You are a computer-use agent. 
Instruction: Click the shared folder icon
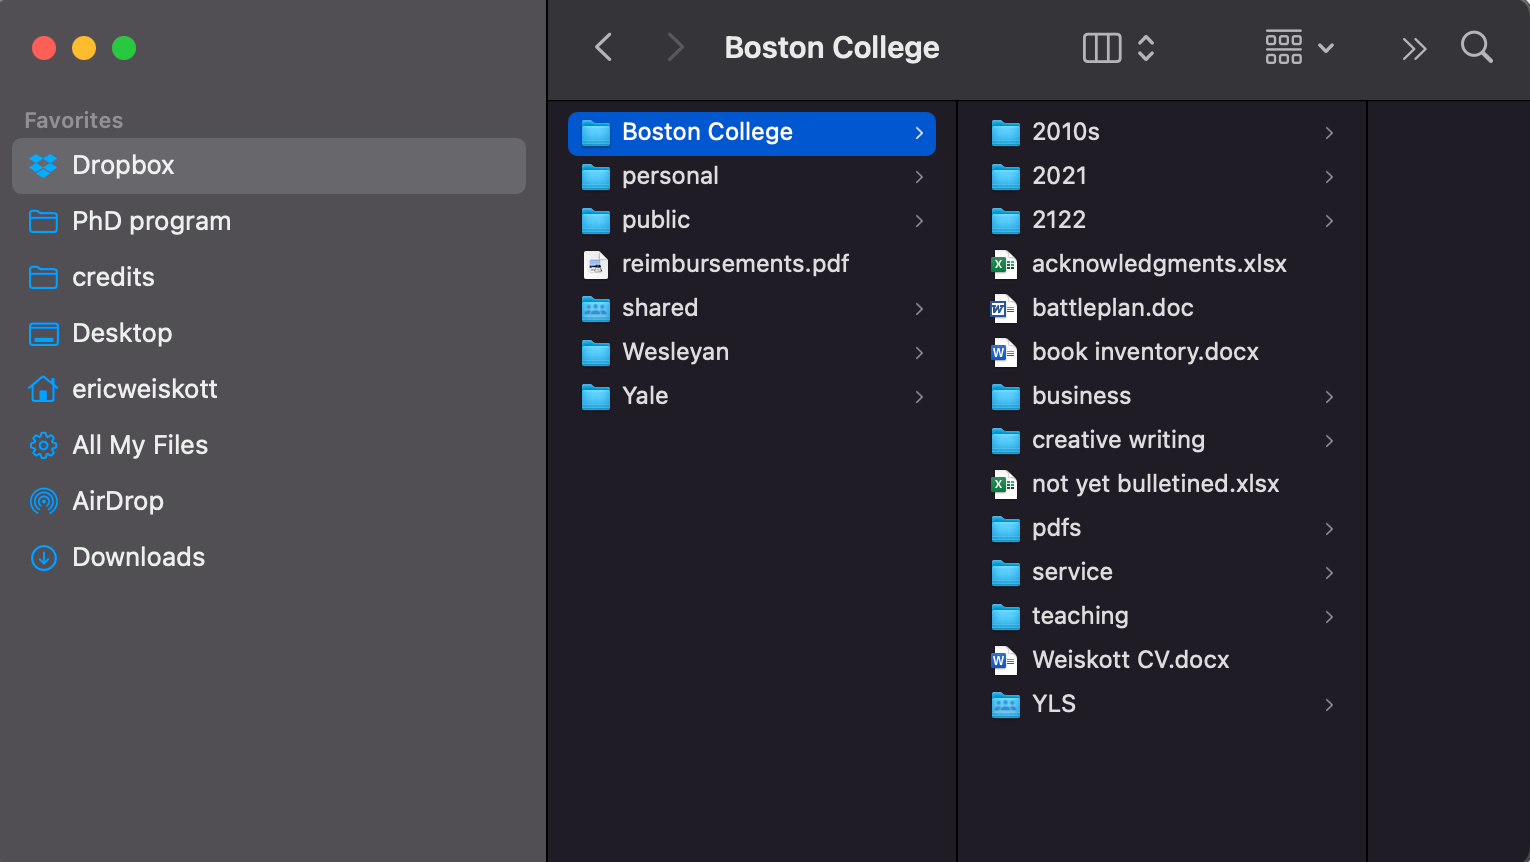tap(596, 308)
